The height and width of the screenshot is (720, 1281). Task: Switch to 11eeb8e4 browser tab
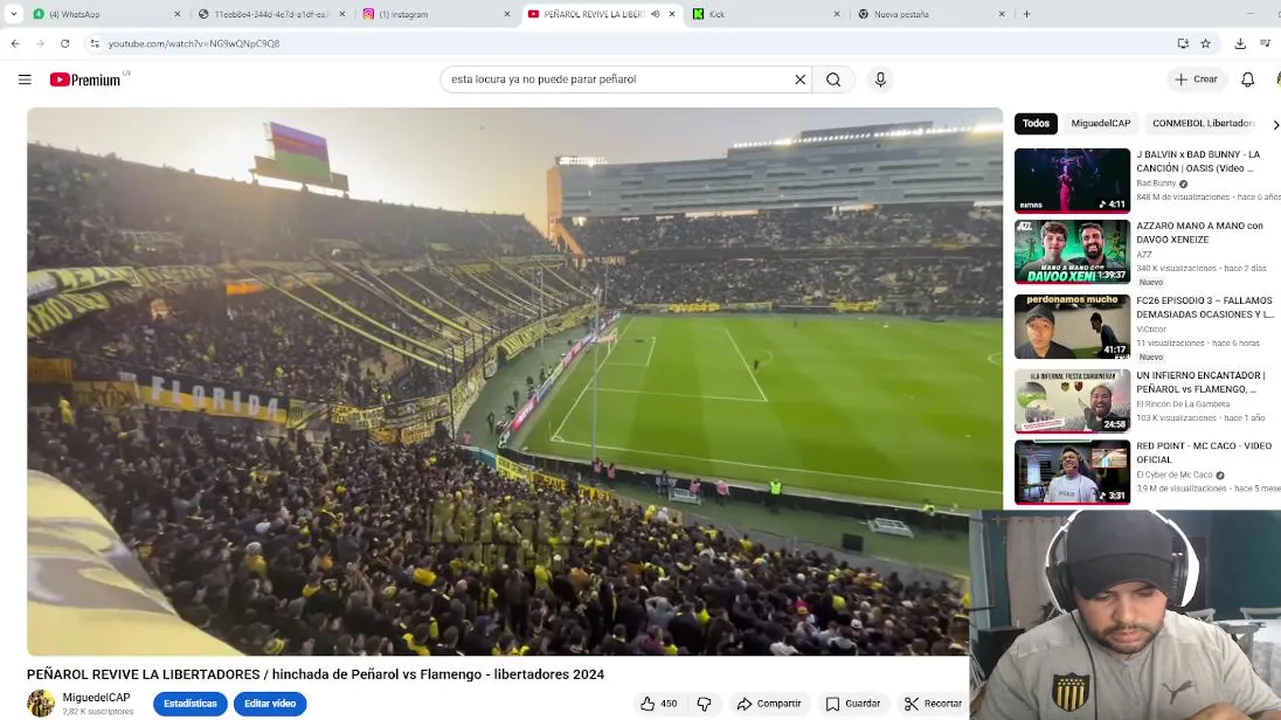pos(270,14)
